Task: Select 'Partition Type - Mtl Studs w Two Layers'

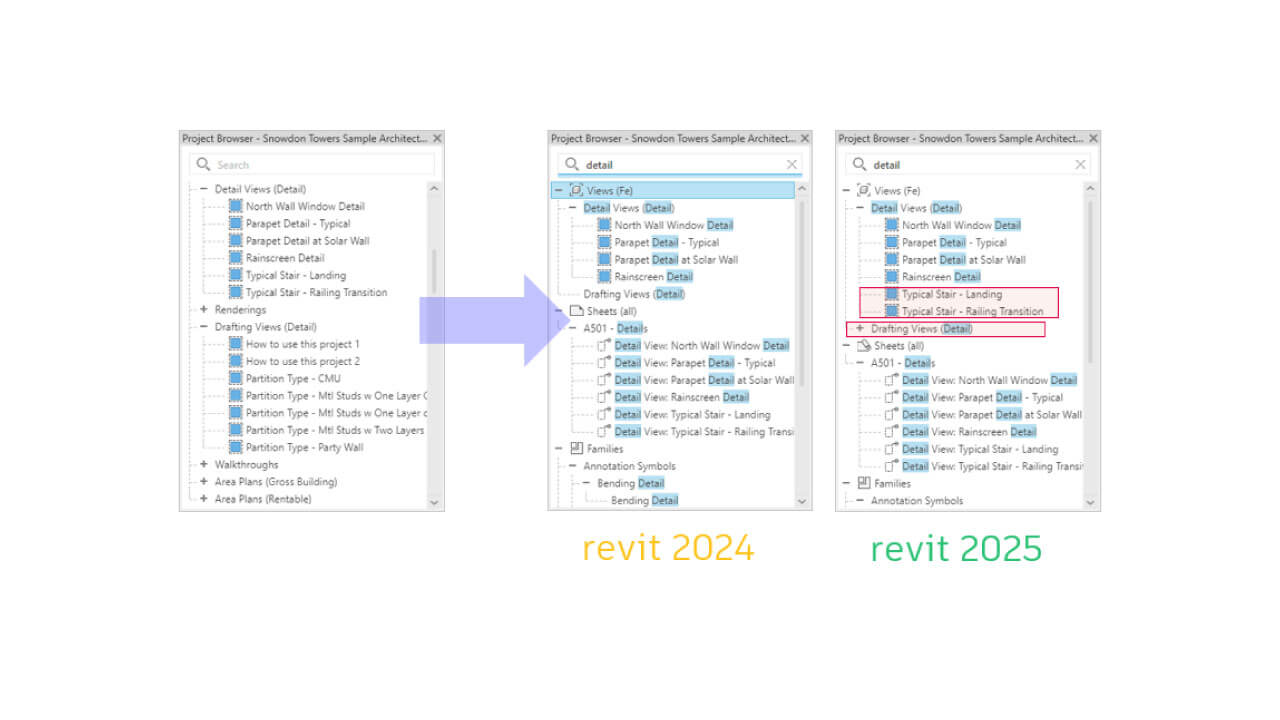Action: [335, 430]
